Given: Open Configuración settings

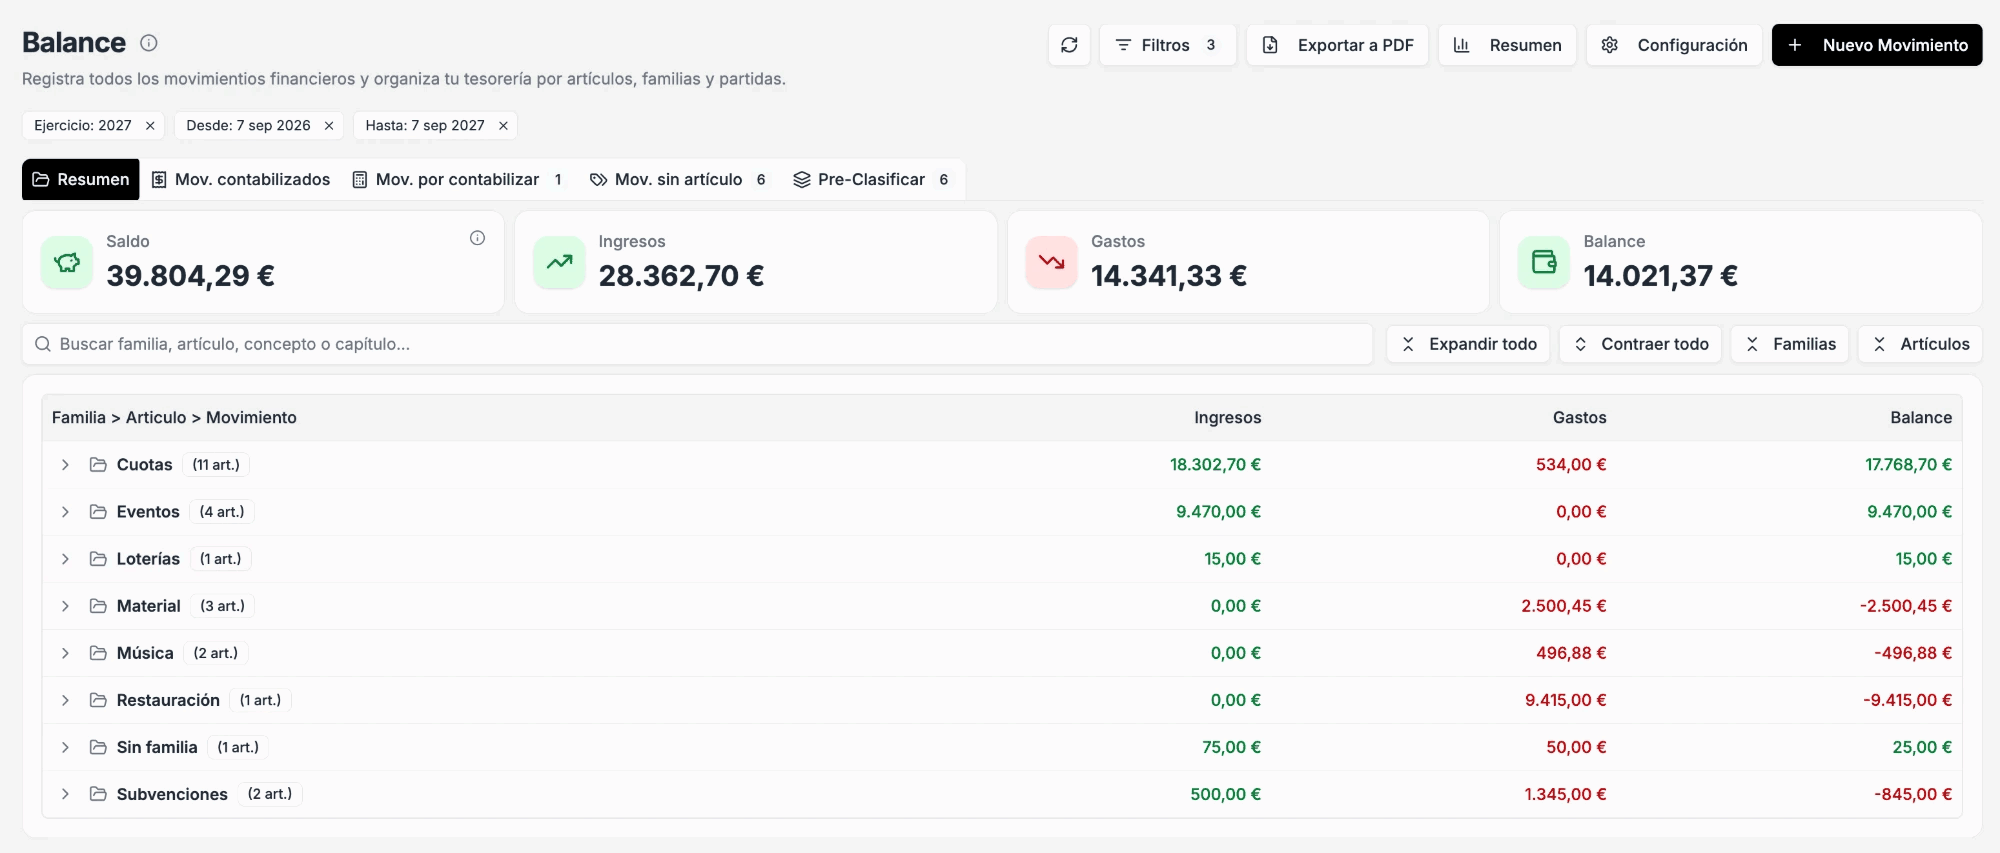Looking at the screenshot, I should point(1674,45).
